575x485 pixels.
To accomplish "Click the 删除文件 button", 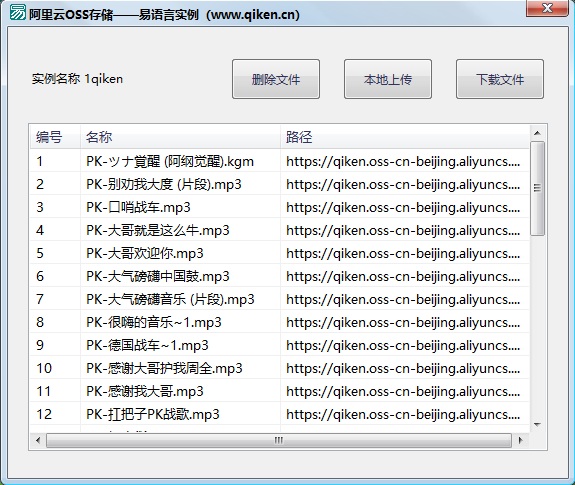I will click(x=276, y=79).
